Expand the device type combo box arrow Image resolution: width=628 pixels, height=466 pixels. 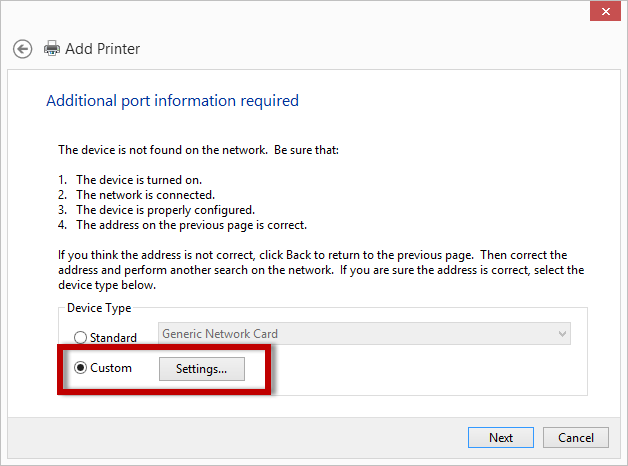[562, 334]
